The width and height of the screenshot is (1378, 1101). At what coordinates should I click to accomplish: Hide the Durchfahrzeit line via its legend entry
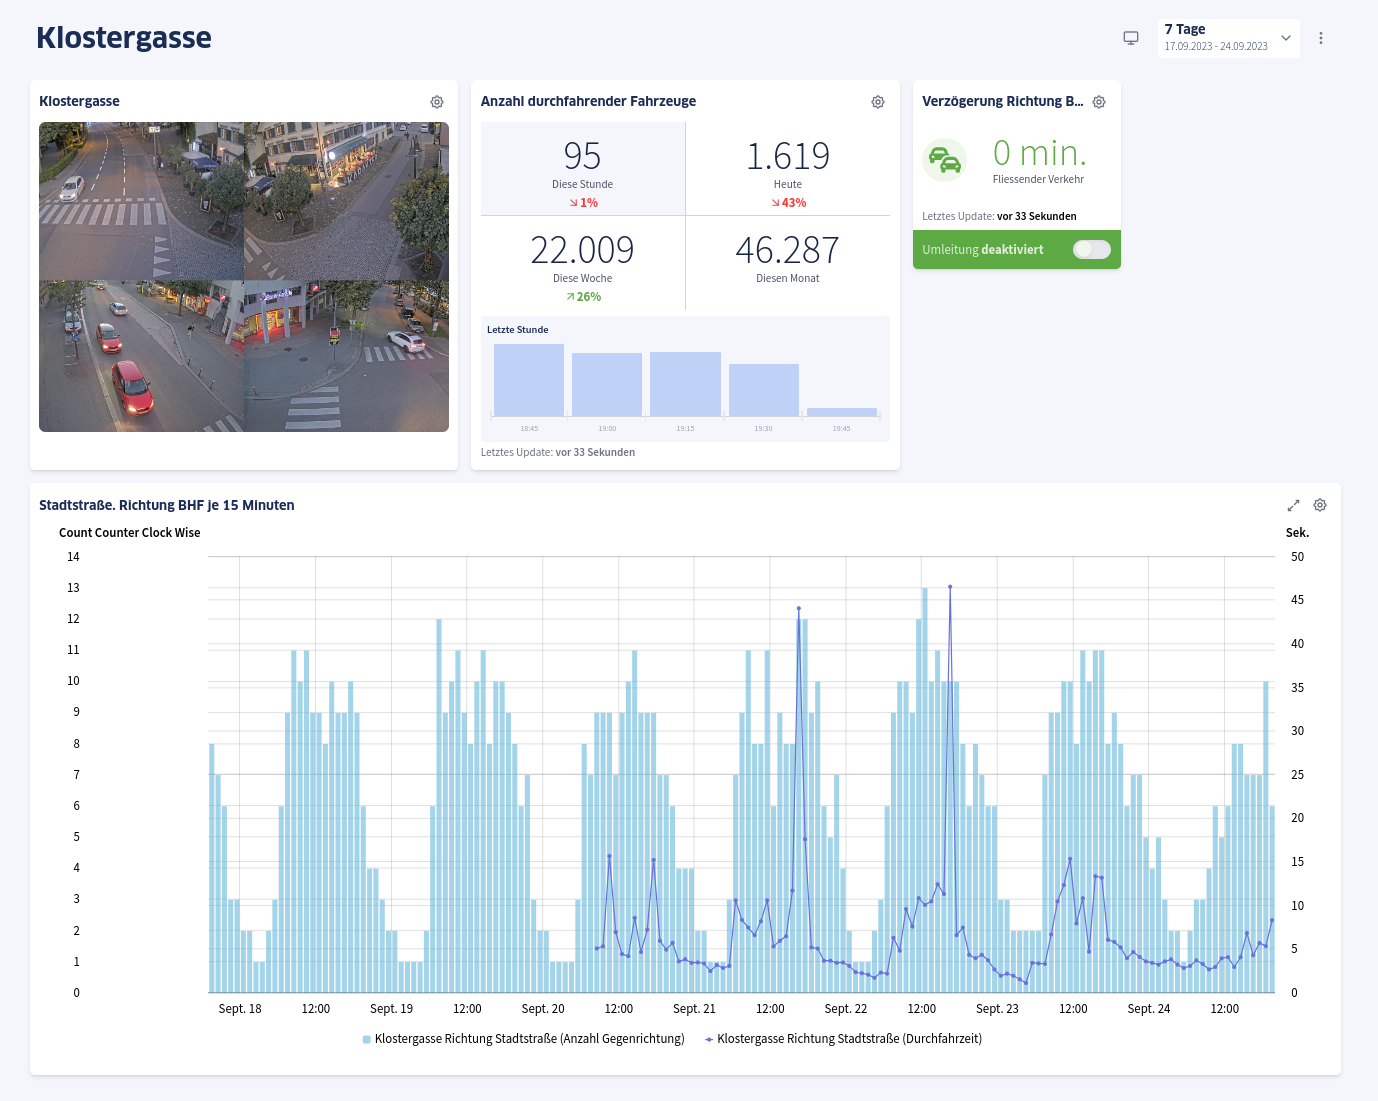click(843, 1039)
